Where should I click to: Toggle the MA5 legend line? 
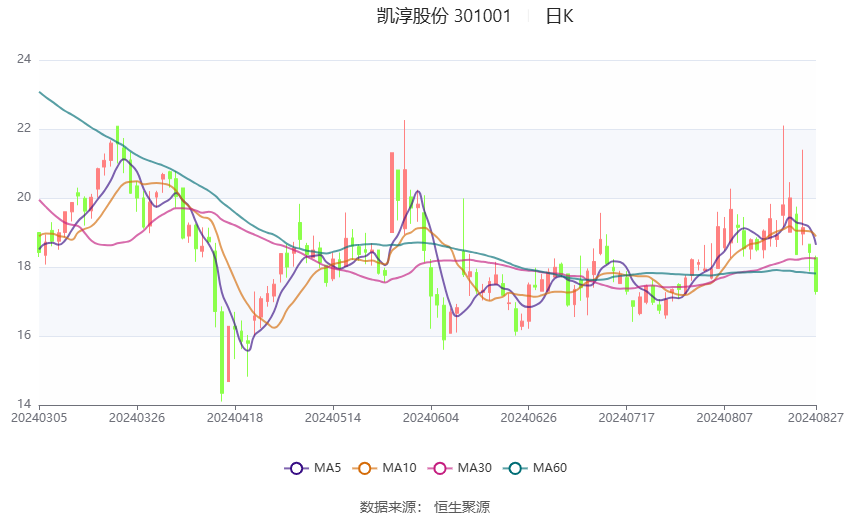click(313, 468)
